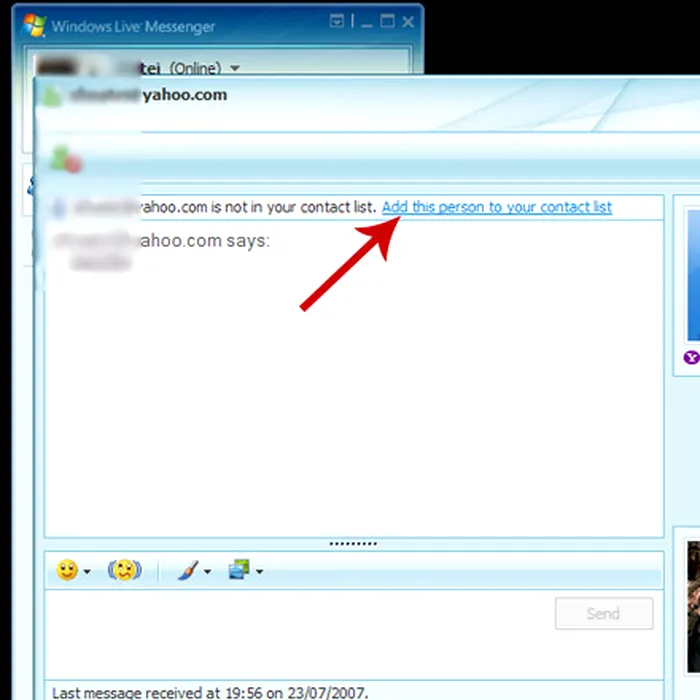This screenshot has width=700, height=700.
Task: Maximize the Windows Live Messenger window
Action: [x=387, y=21]
